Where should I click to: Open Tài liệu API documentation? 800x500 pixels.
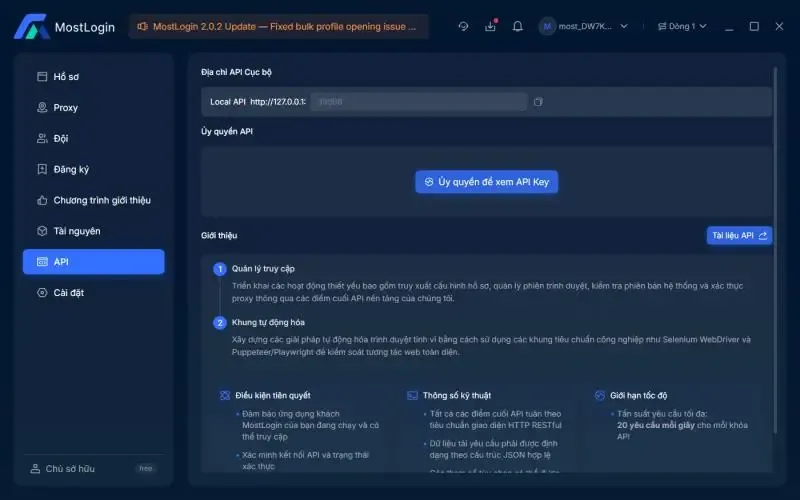[739, 235]
